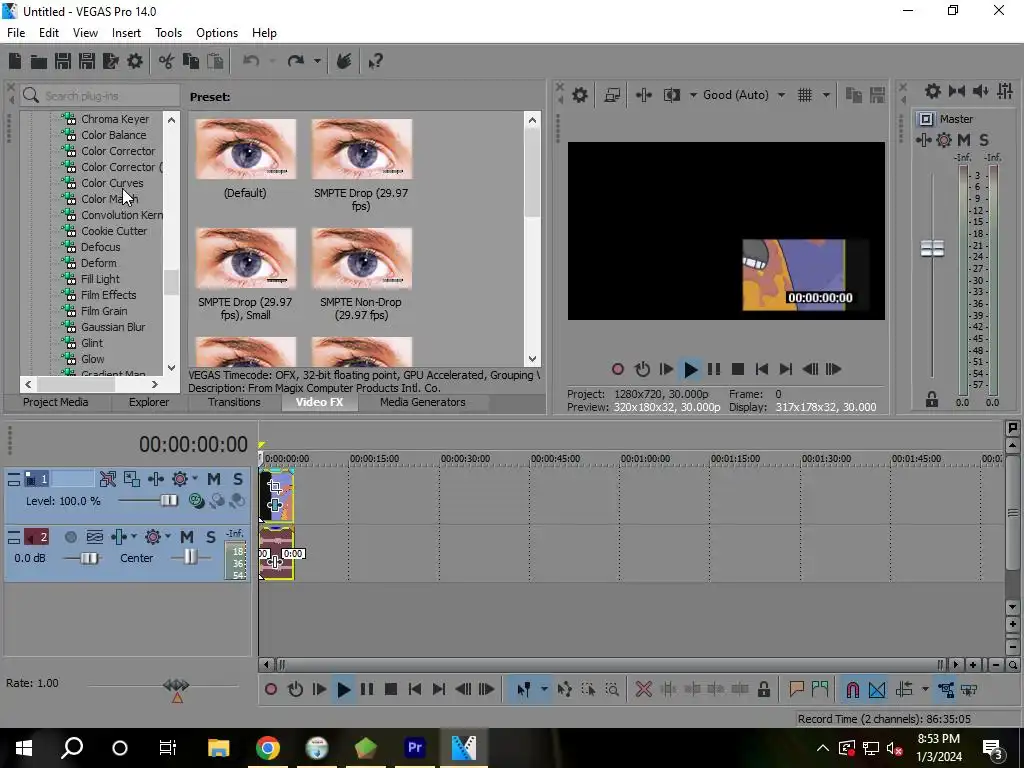Image resolution: width=1024 pixels, height=768 pixels.
Task: Mute video track 1
Action: (214, 479)
